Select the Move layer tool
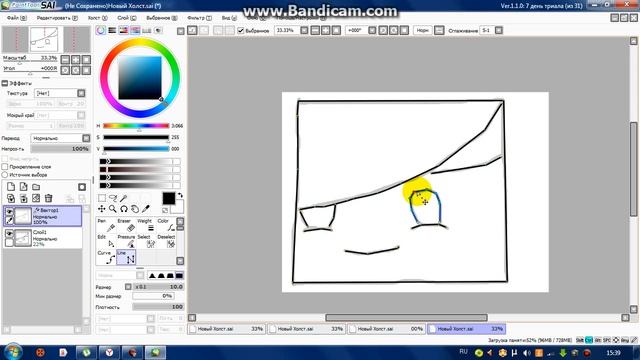Screen dimensions: 640x360 coord(102,209)
